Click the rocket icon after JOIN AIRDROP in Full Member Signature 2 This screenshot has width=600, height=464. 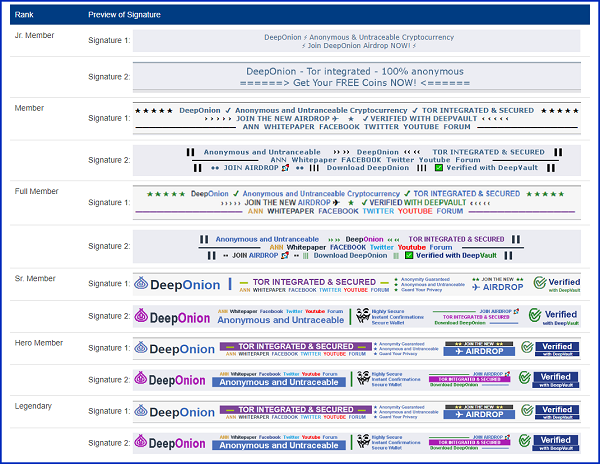tap(285, 255)
